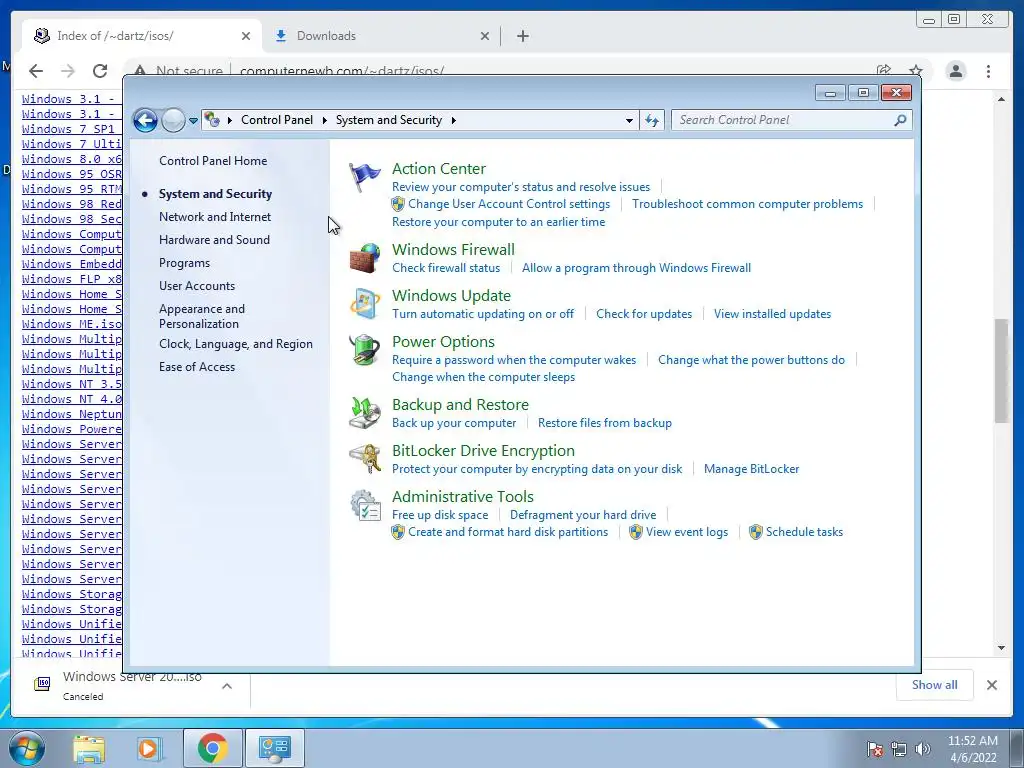Select Programs in the left pane
The image size is (1024, 768).
point(184,263)
